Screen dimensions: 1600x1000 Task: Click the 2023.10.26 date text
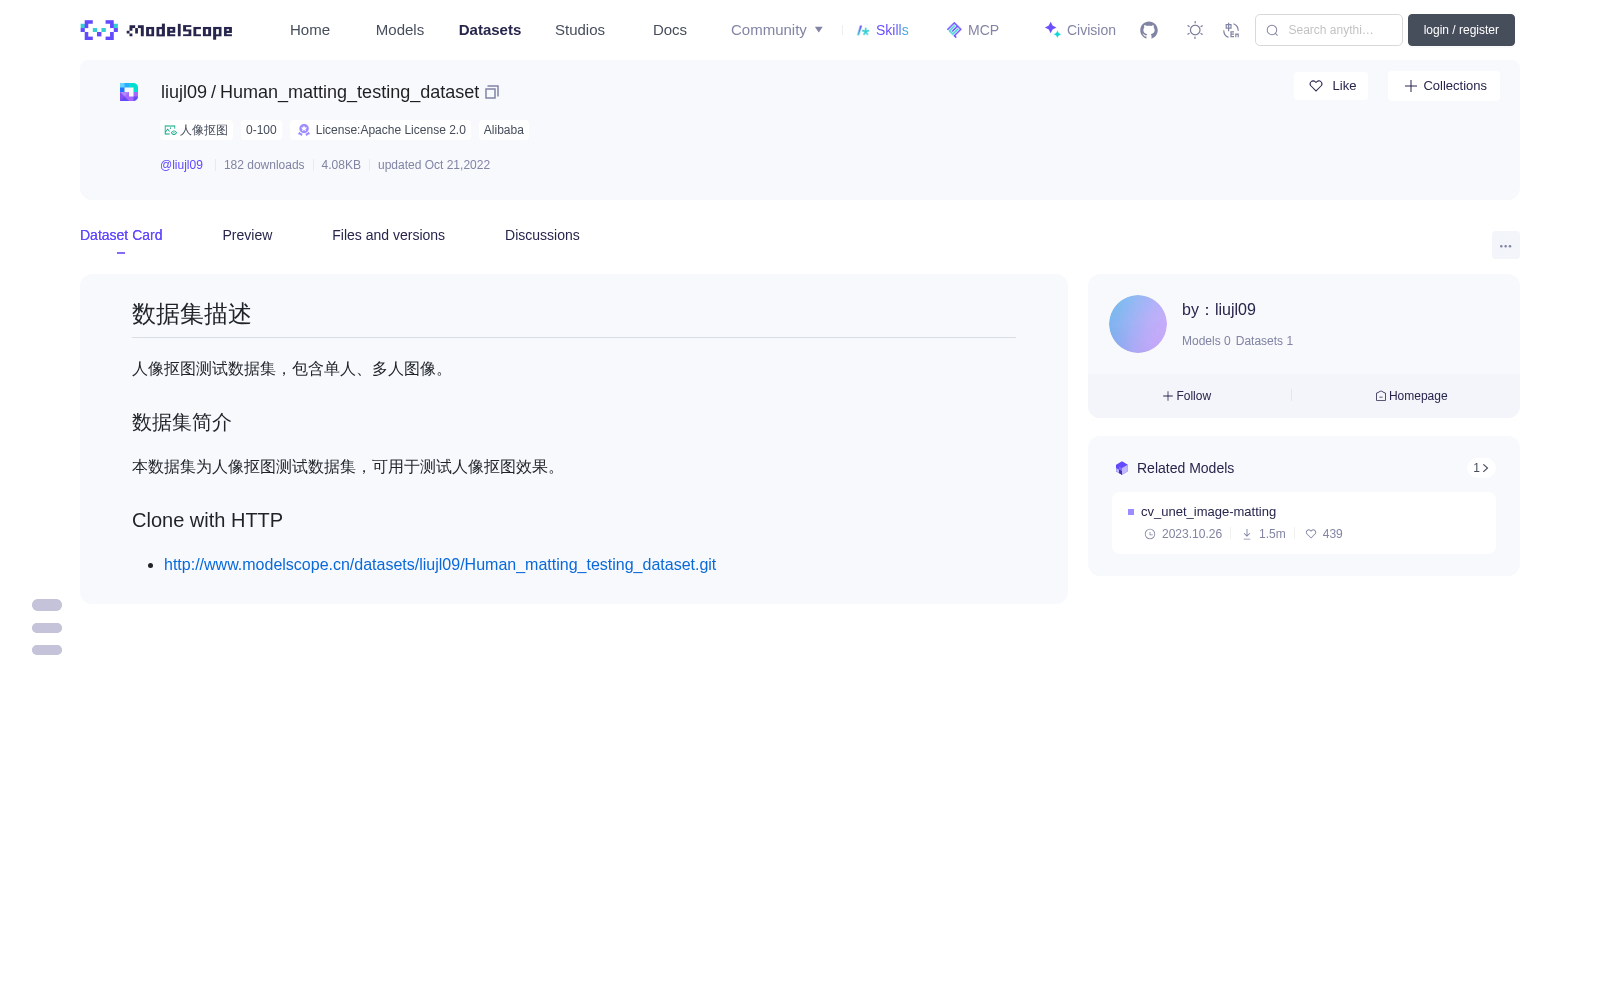pos(1192,534)
